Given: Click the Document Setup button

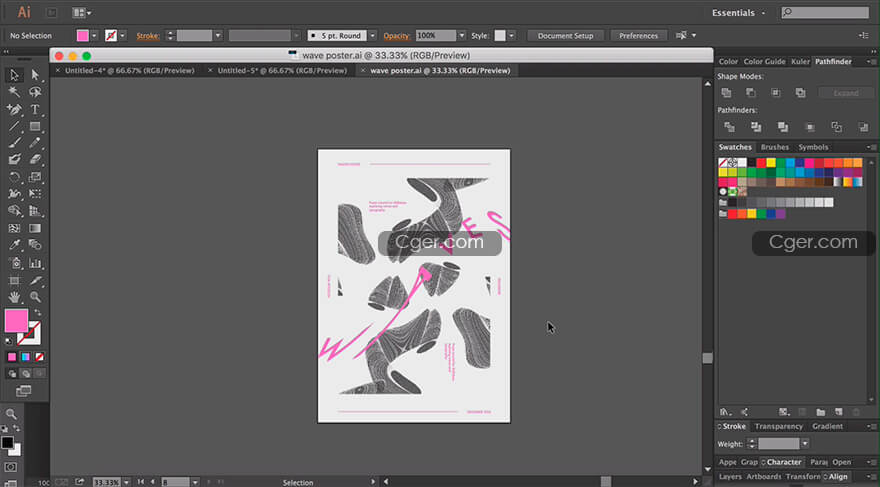Looking at the screenshot, I should pos(565,36).
